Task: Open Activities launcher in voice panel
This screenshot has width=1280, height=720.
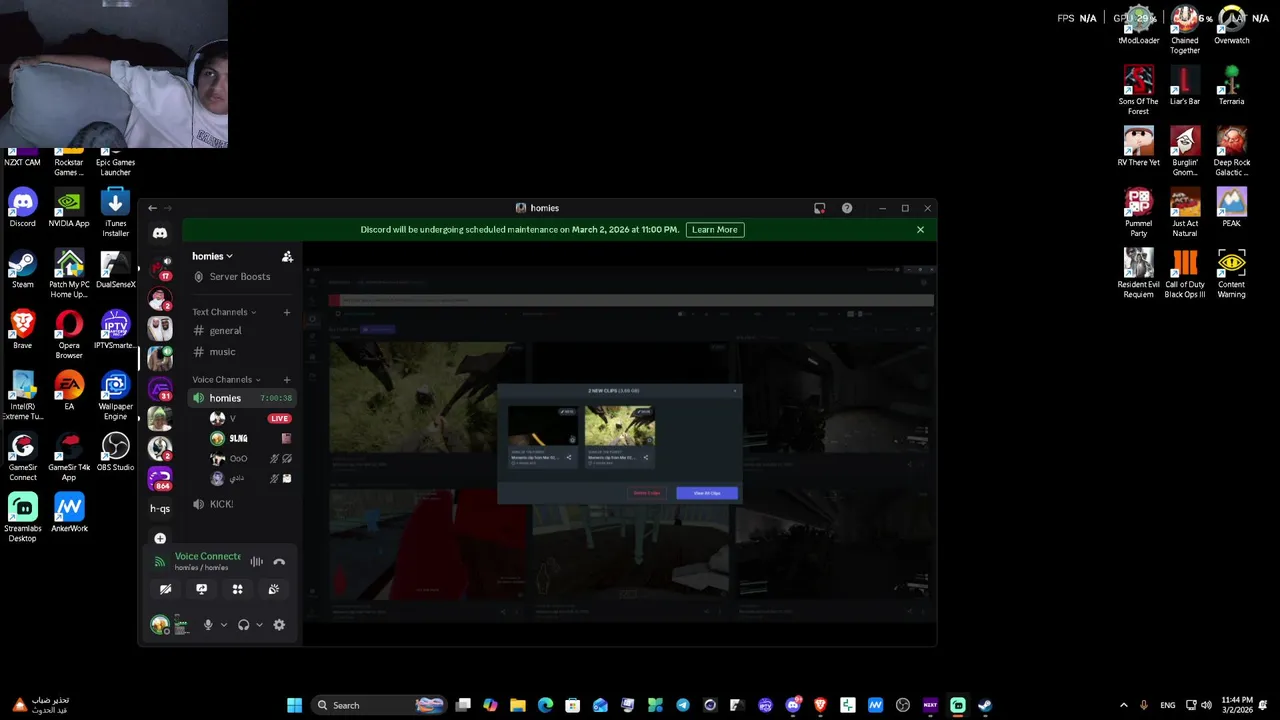Action: pyautogui.click(x=237, y=589)
